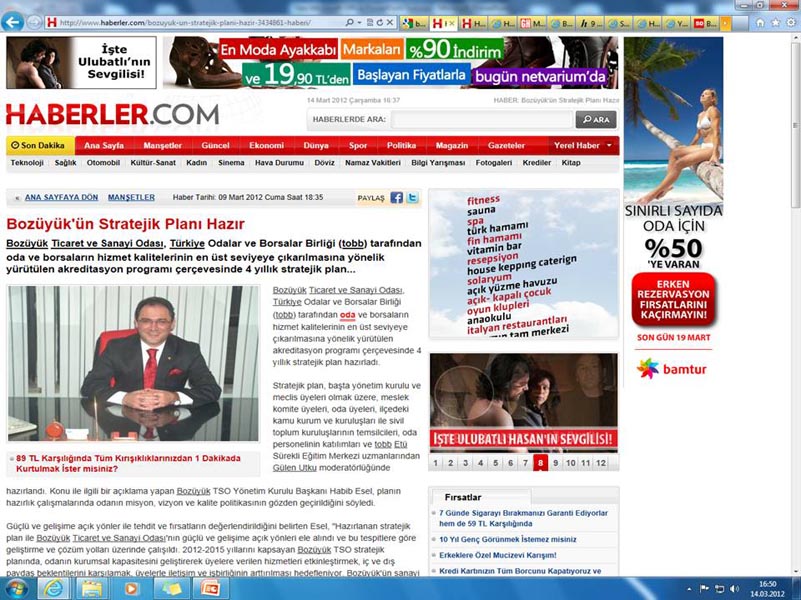Click ANA SAYFAYA DÖN link
This screenshot has height=600, width=801.
61,198
